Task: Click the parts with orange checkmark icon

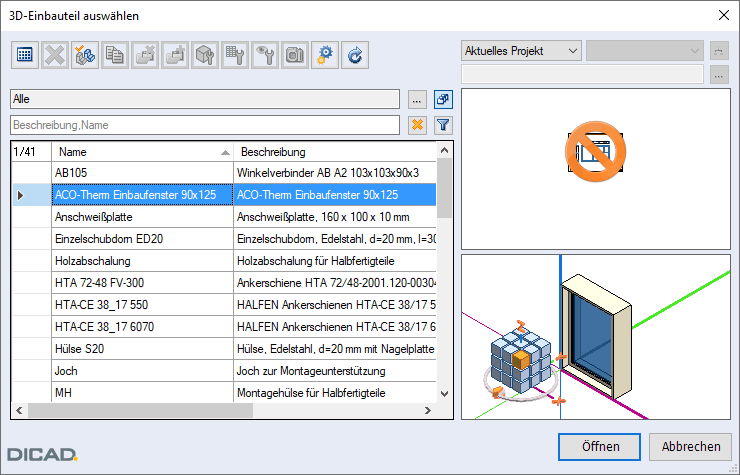Action: click(85, 55)
